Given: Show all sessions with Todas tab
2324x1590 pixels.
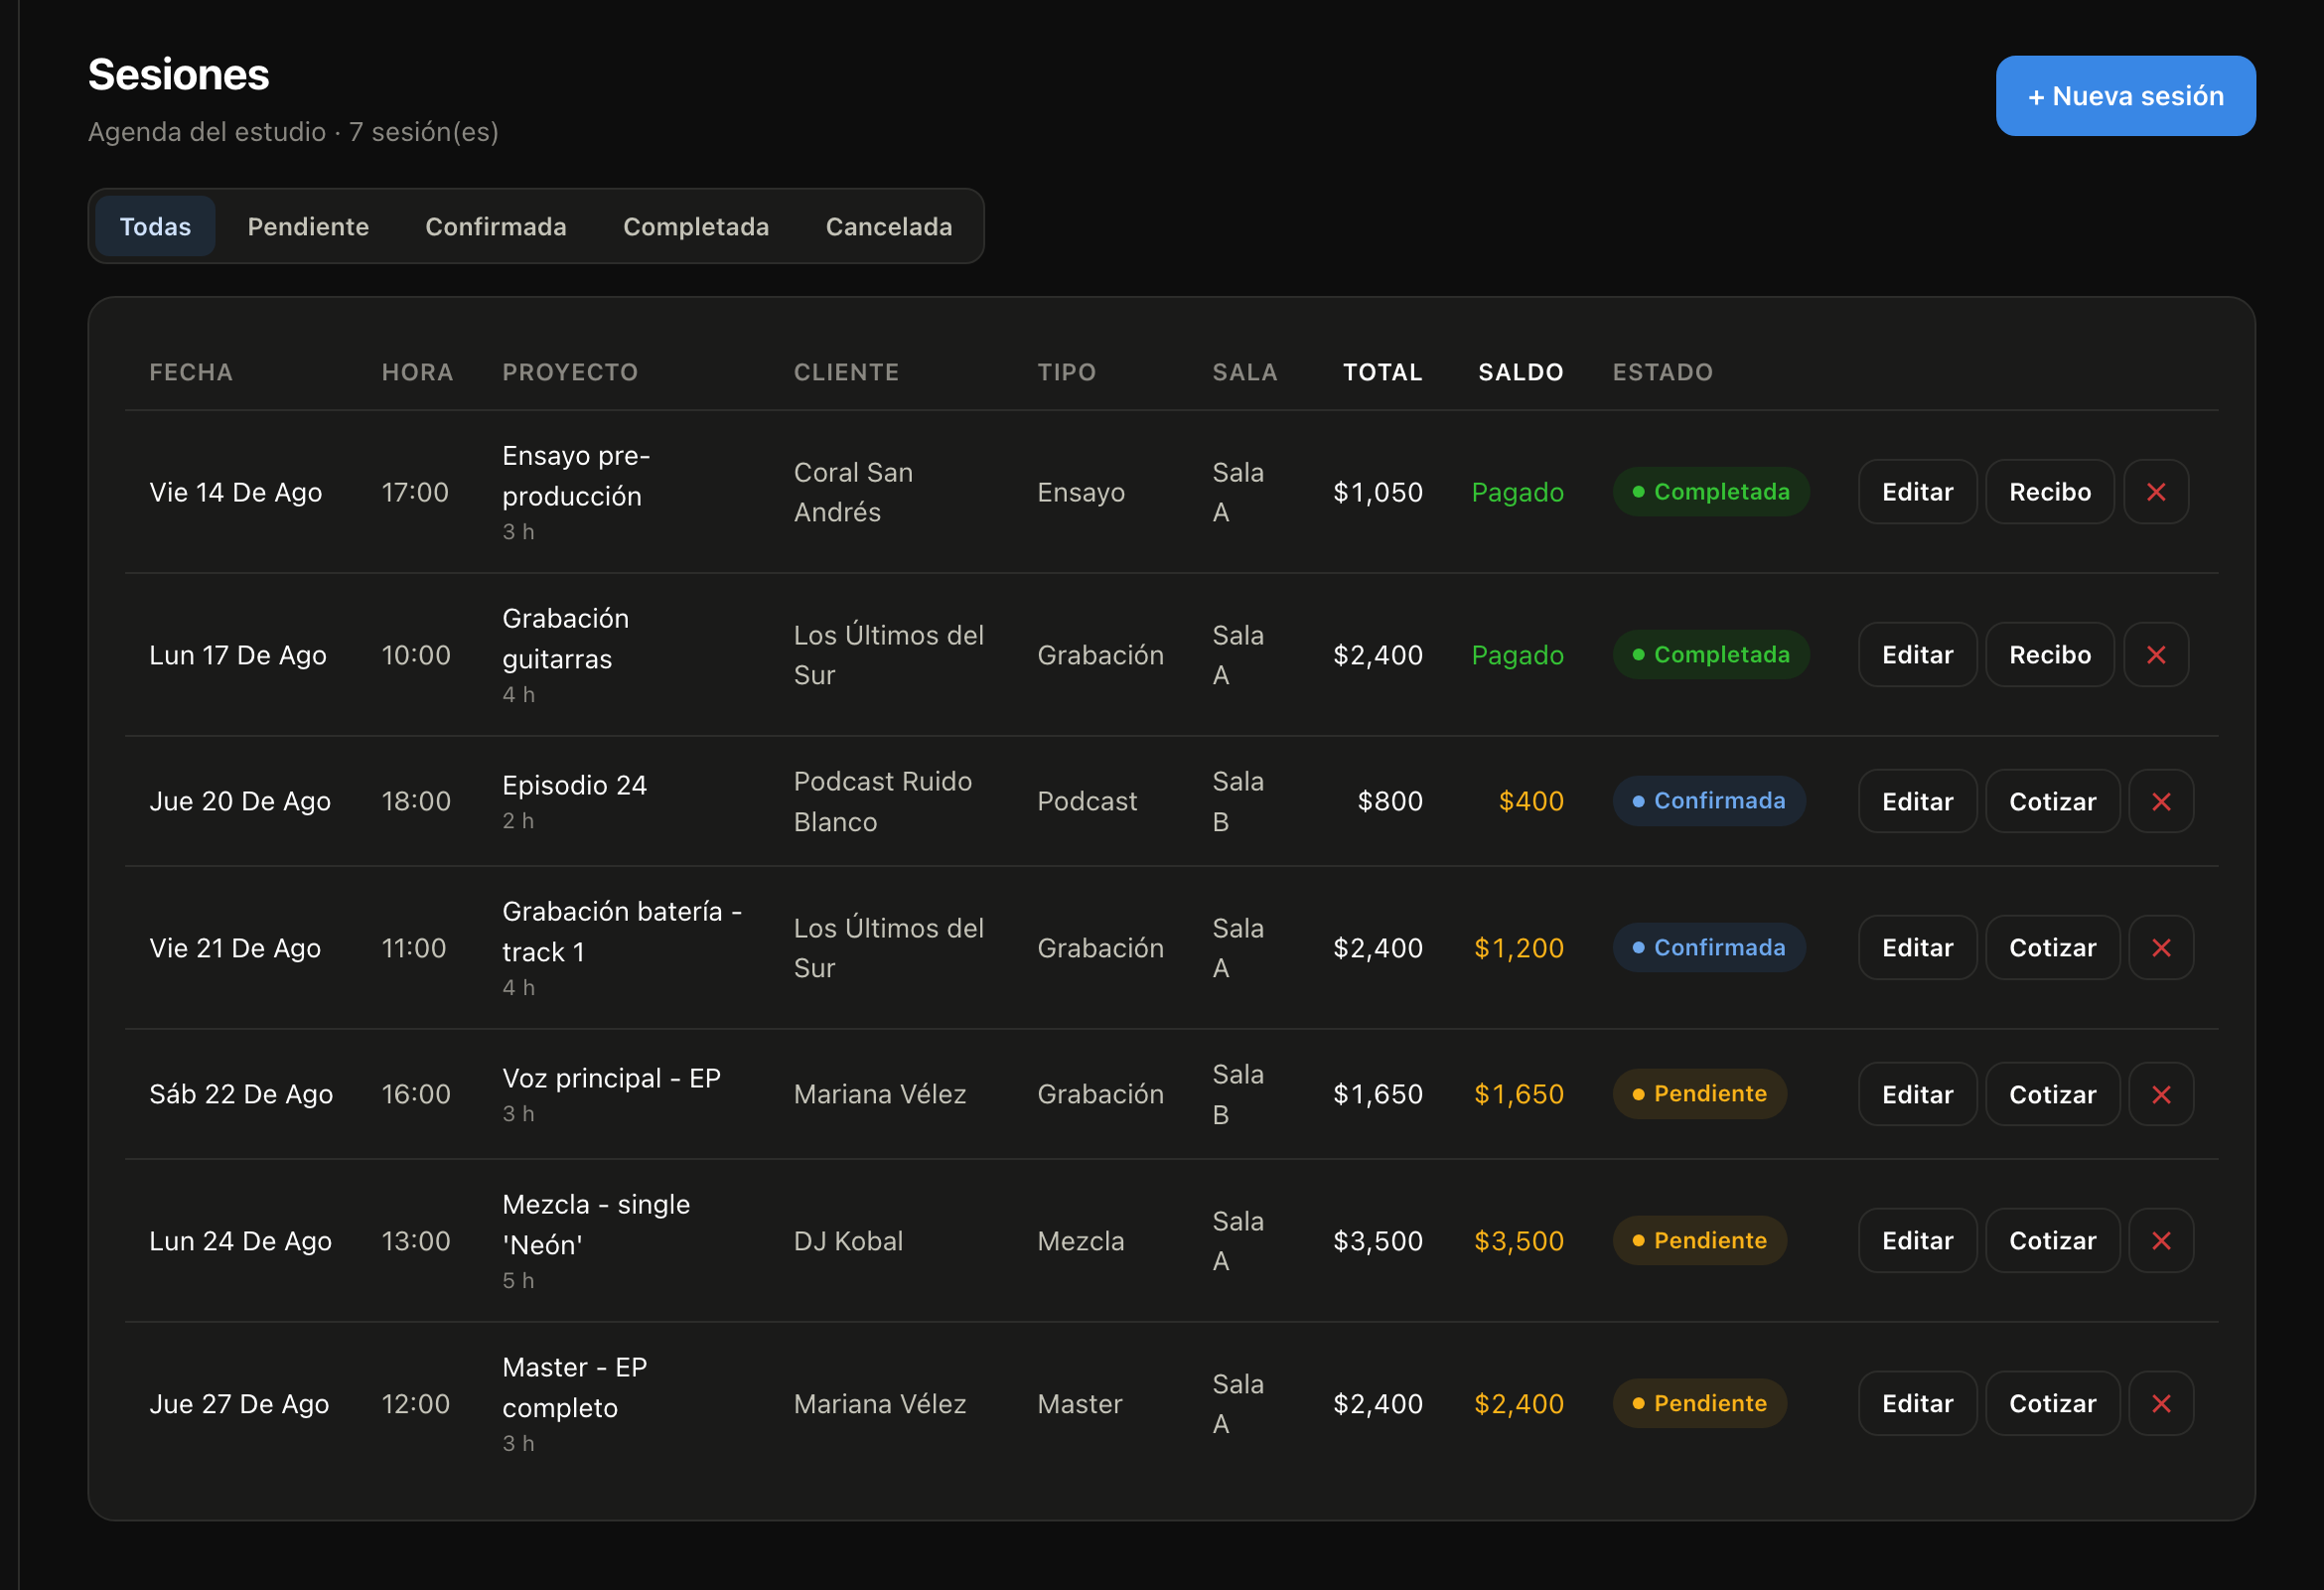Looking at the screenshot, I should tap(155, 227).
